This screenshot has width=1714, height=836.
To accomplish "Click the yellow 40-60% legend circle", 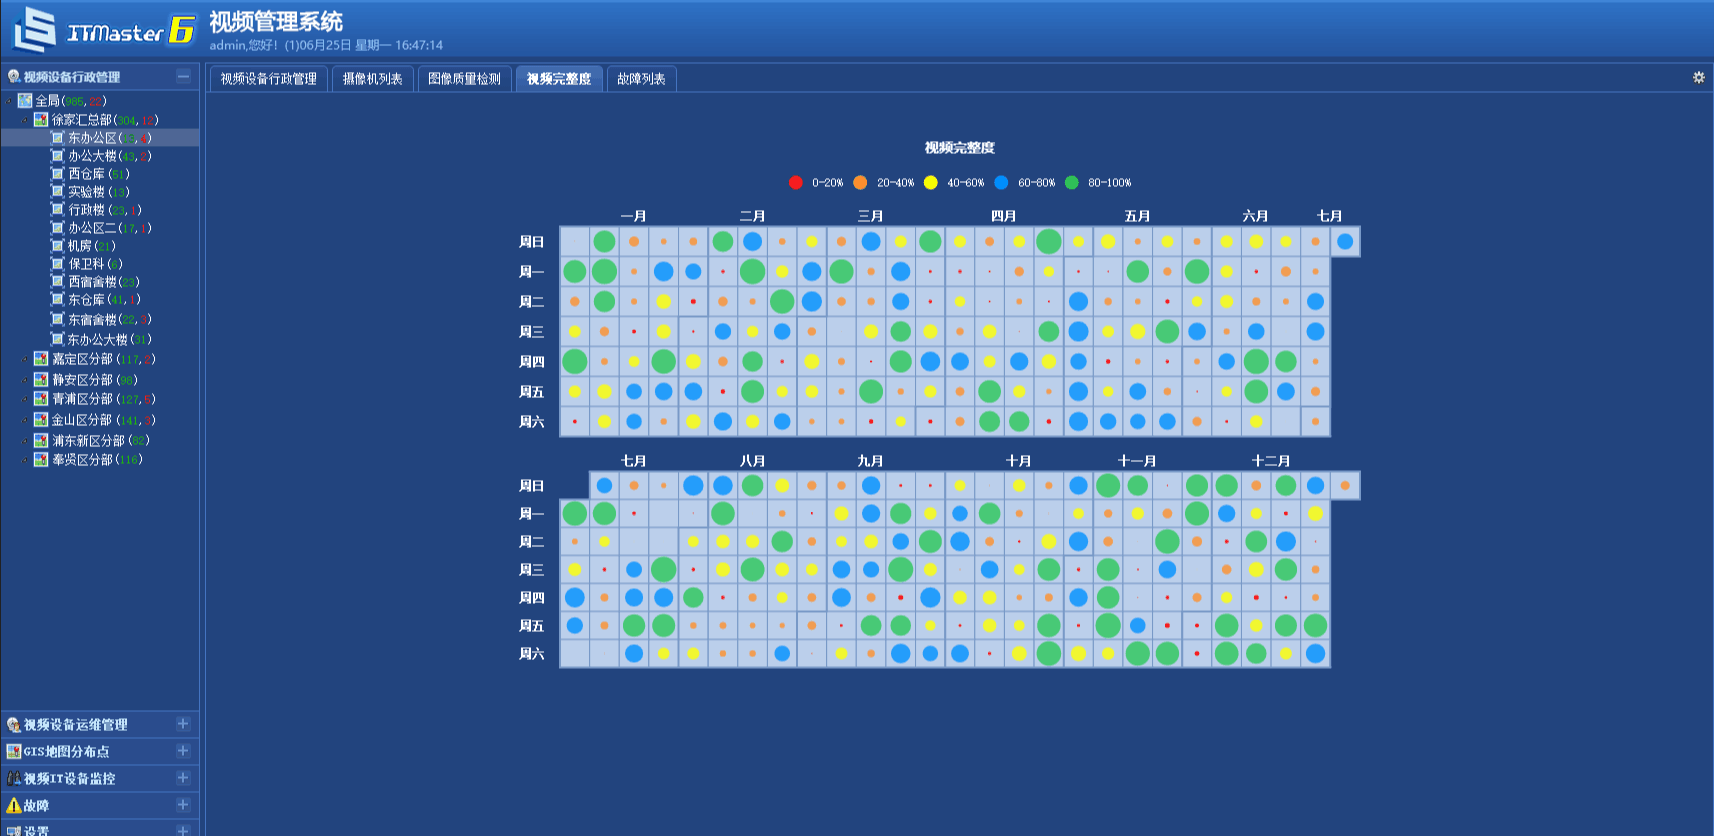I will click(931, 182).
